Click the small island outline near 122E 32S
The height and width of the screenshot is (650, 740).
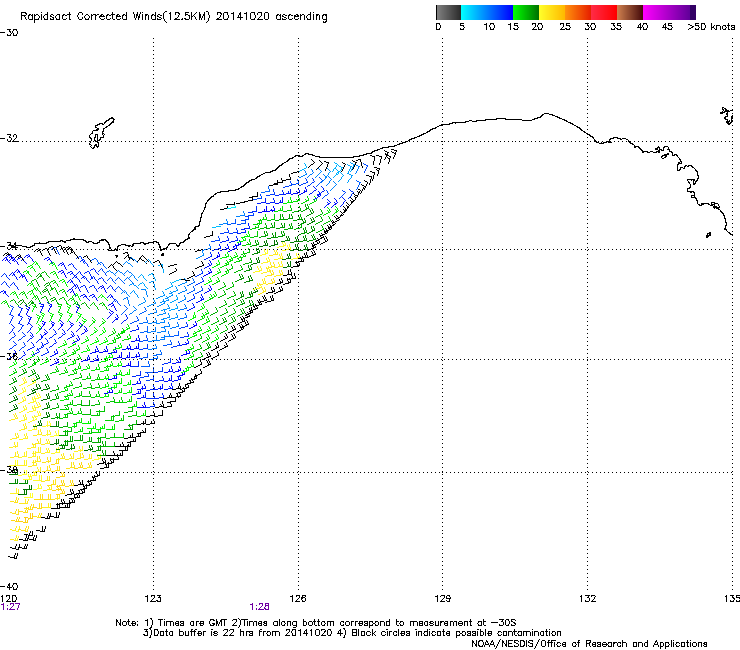[101, 133]
